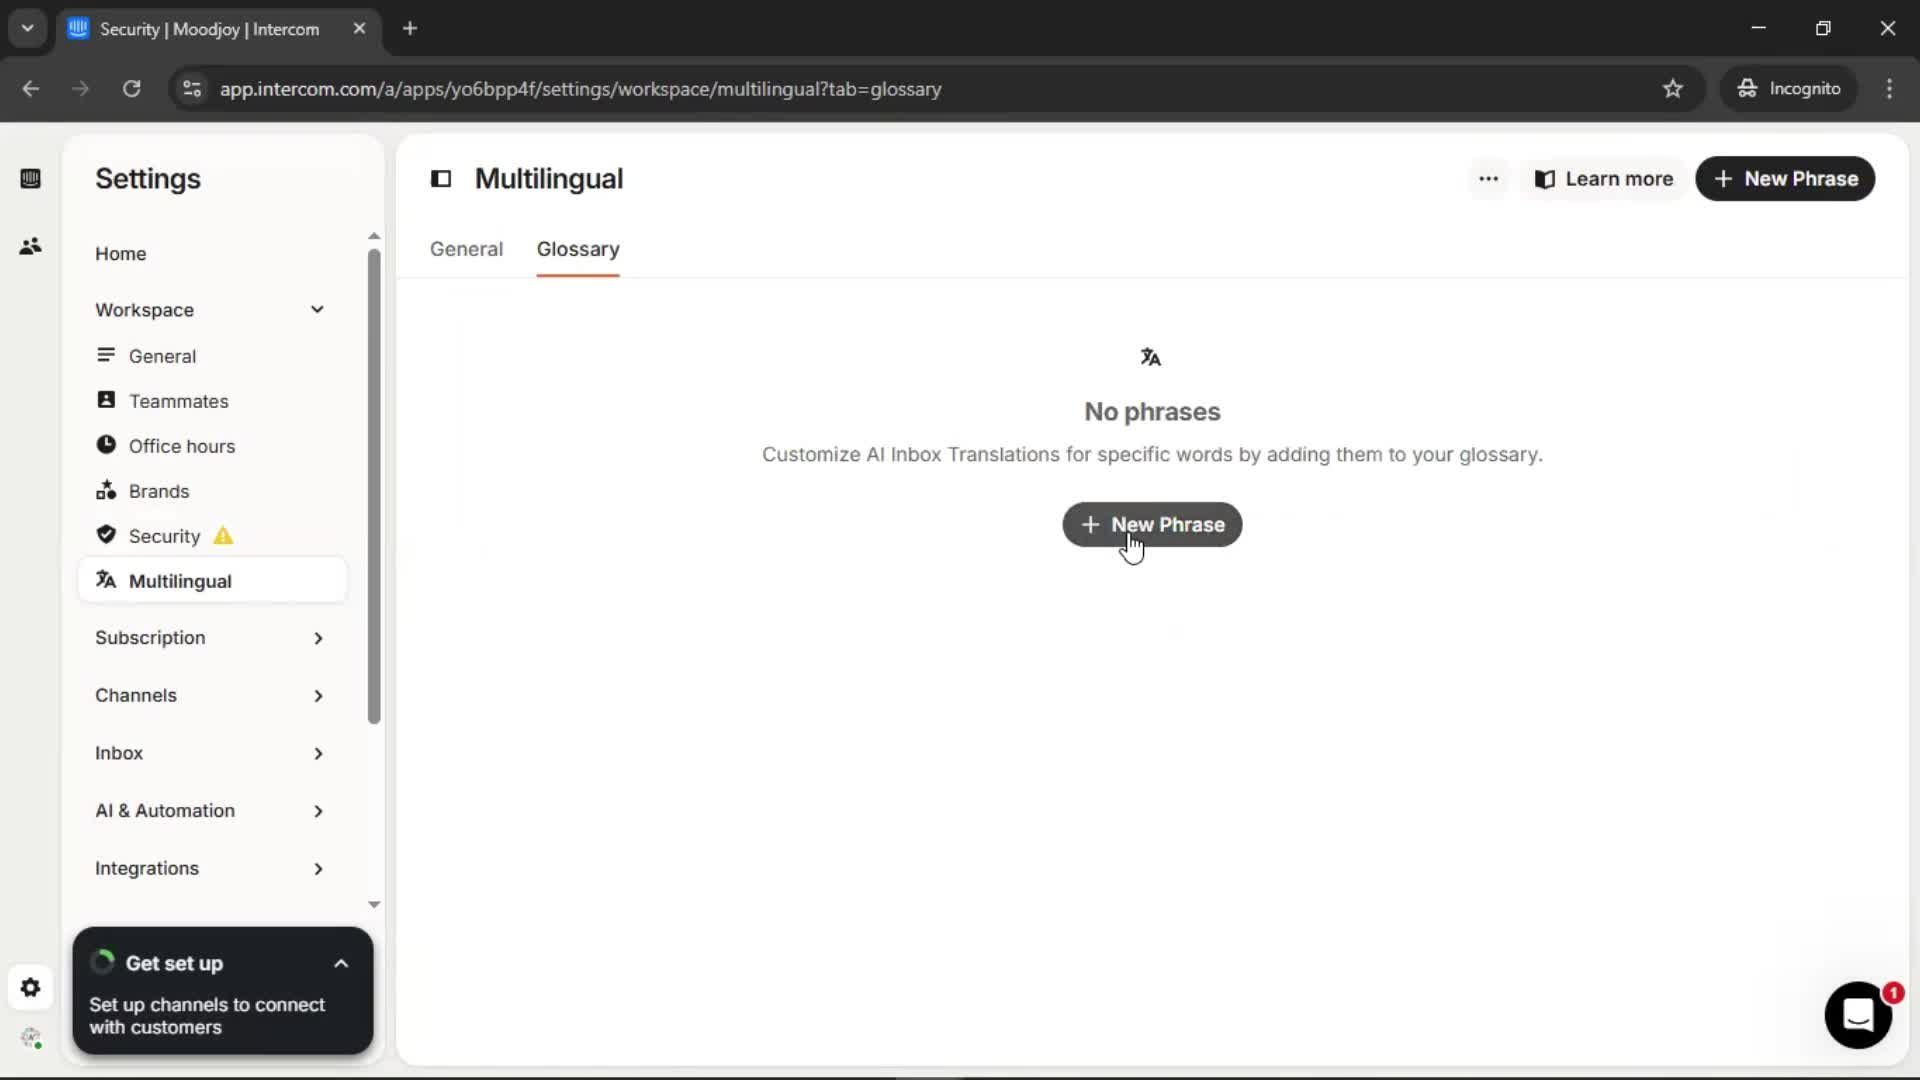The height and width of the screenshot is (1080, 1920).
Task: Click the address bar URL
Action: [x=580, y=89]
